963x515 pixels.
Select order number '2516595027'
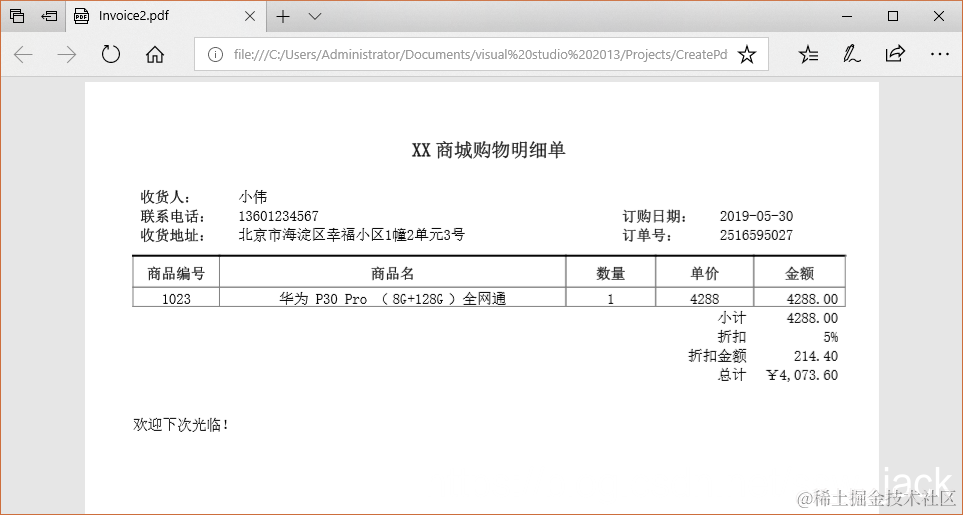[x=756, y=235]
